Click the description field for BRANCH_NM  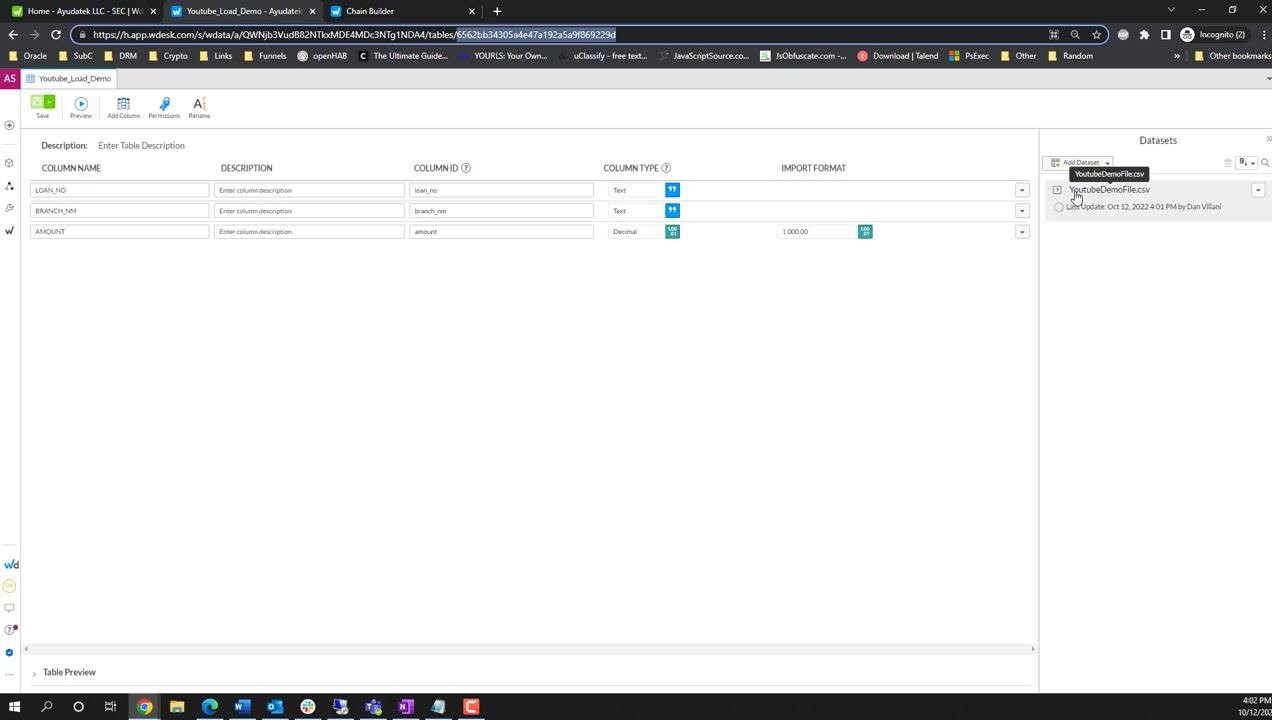tap(309, 211)
